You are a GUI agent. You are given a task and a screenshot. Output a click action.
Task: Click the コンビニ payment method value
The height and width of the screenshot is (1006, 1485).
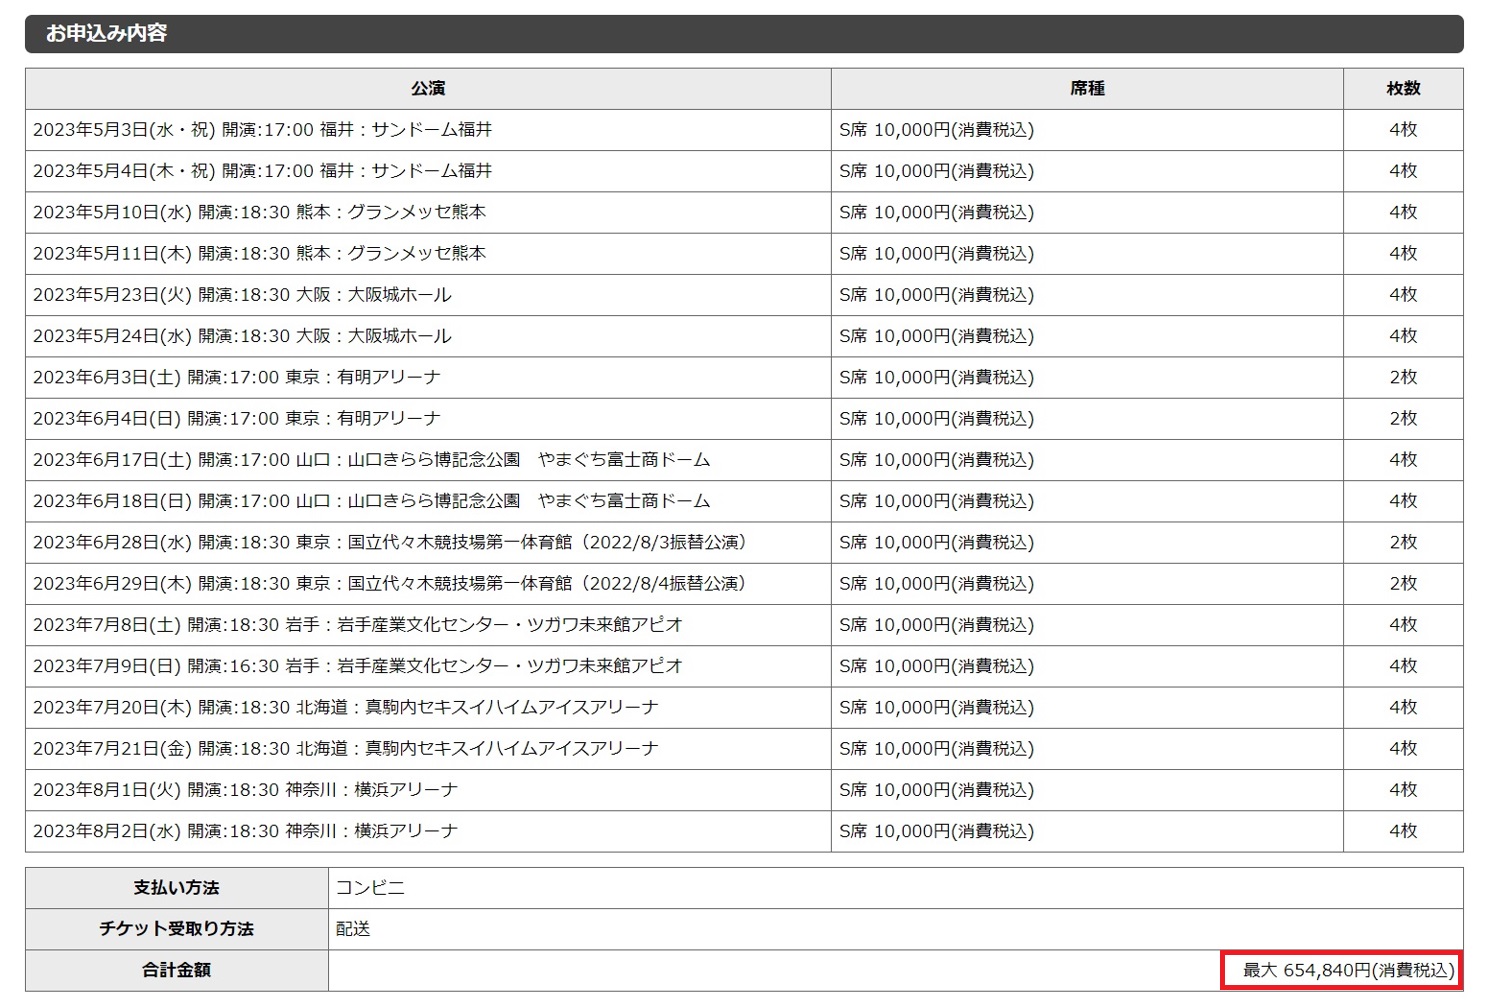370,888
